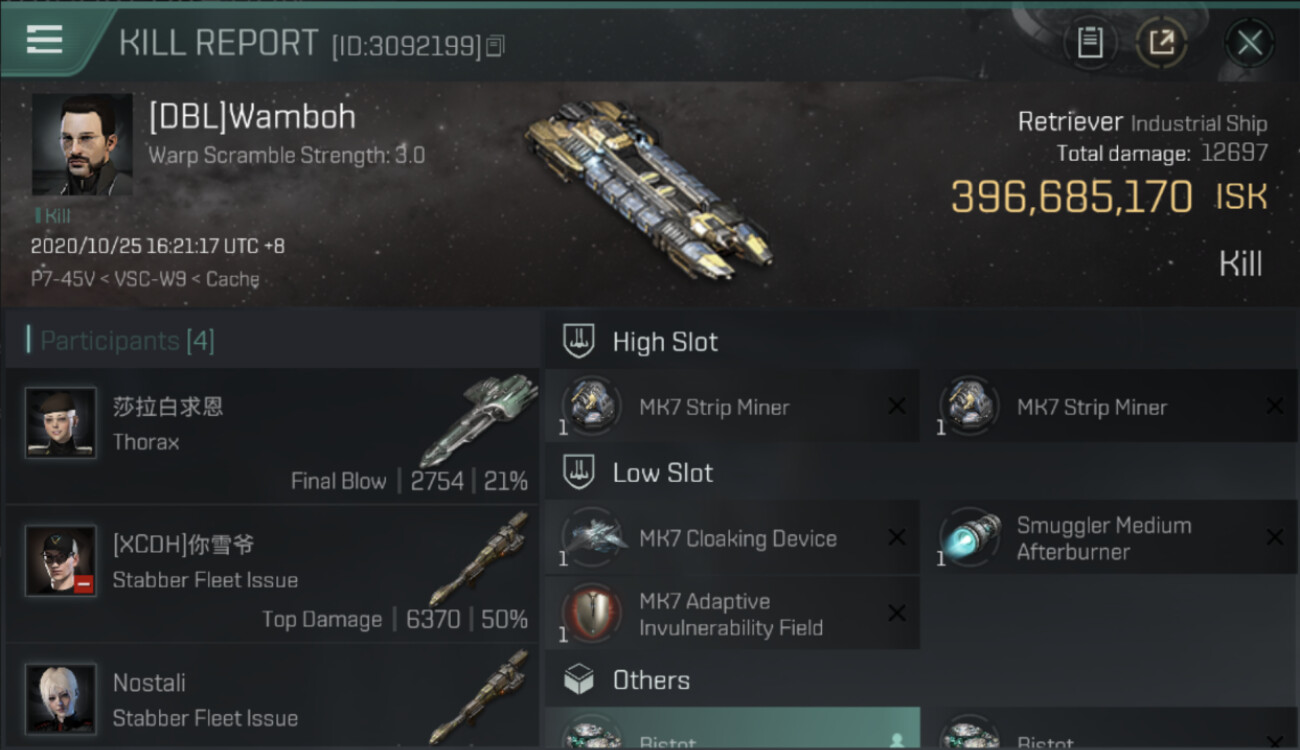Click the Smuggler Medium Afterburner icon
This screenshot has height=750, width=1300.
coord(969,538)
